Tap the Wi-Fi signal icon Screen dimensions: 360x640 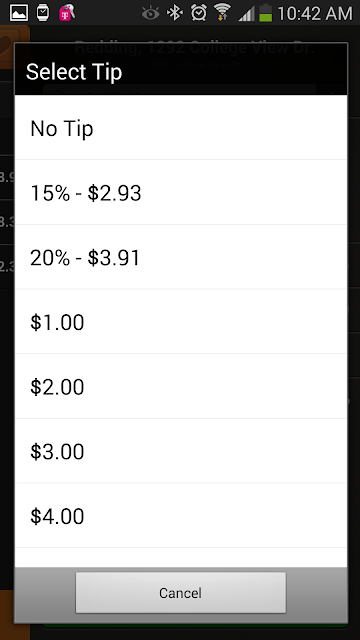tap(222, 12)
